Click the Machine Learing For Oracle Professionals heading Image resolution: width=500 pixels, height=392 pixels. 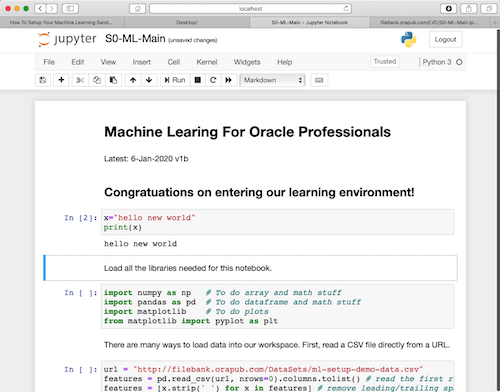click(247, 132)
